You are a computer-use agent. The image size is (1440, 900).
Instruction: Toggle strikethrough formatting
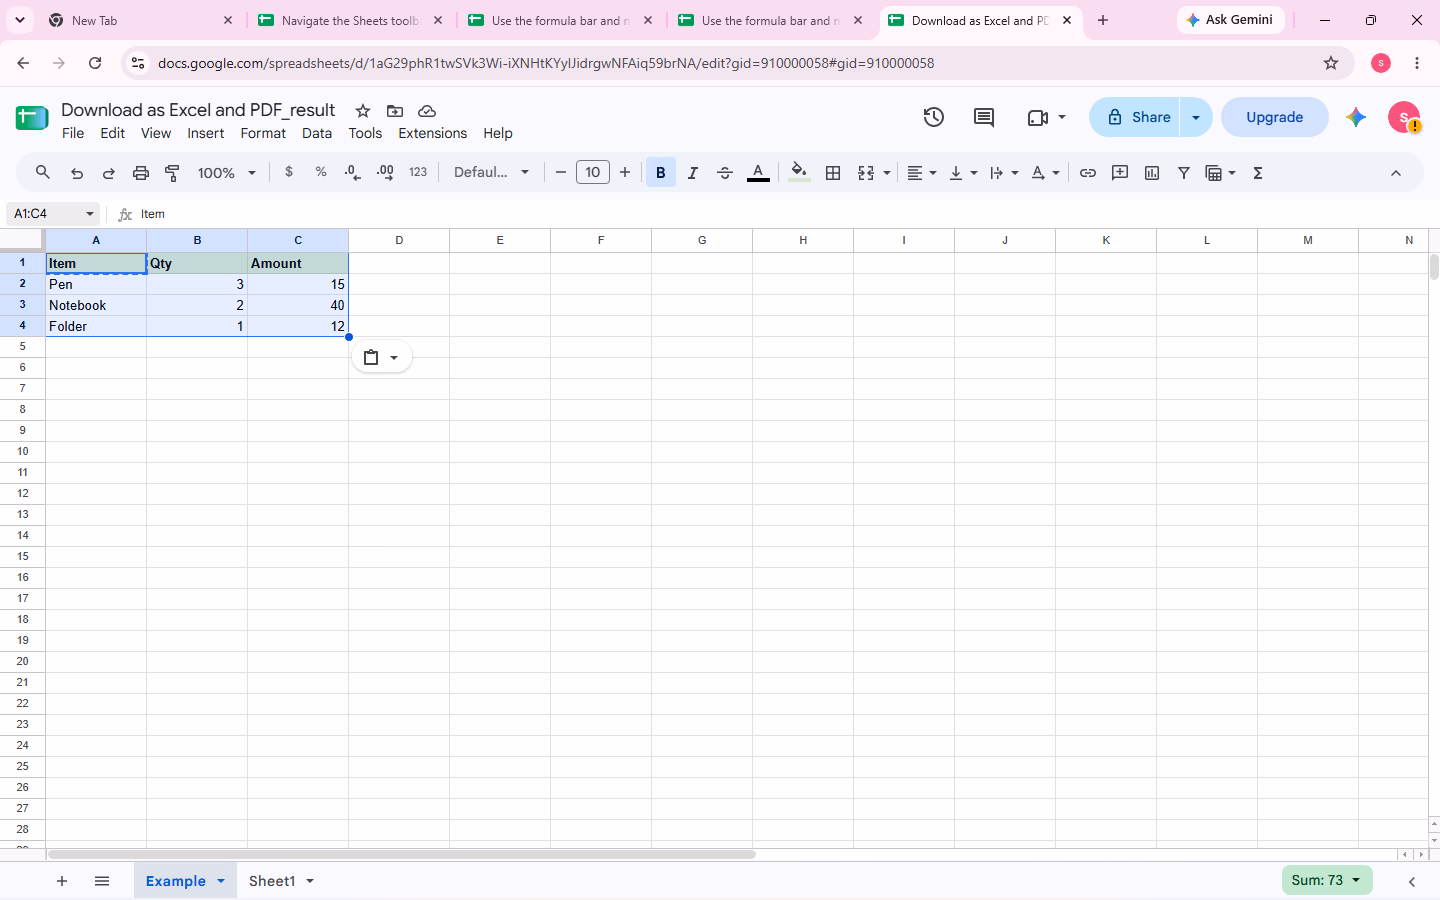pos(725,173)
